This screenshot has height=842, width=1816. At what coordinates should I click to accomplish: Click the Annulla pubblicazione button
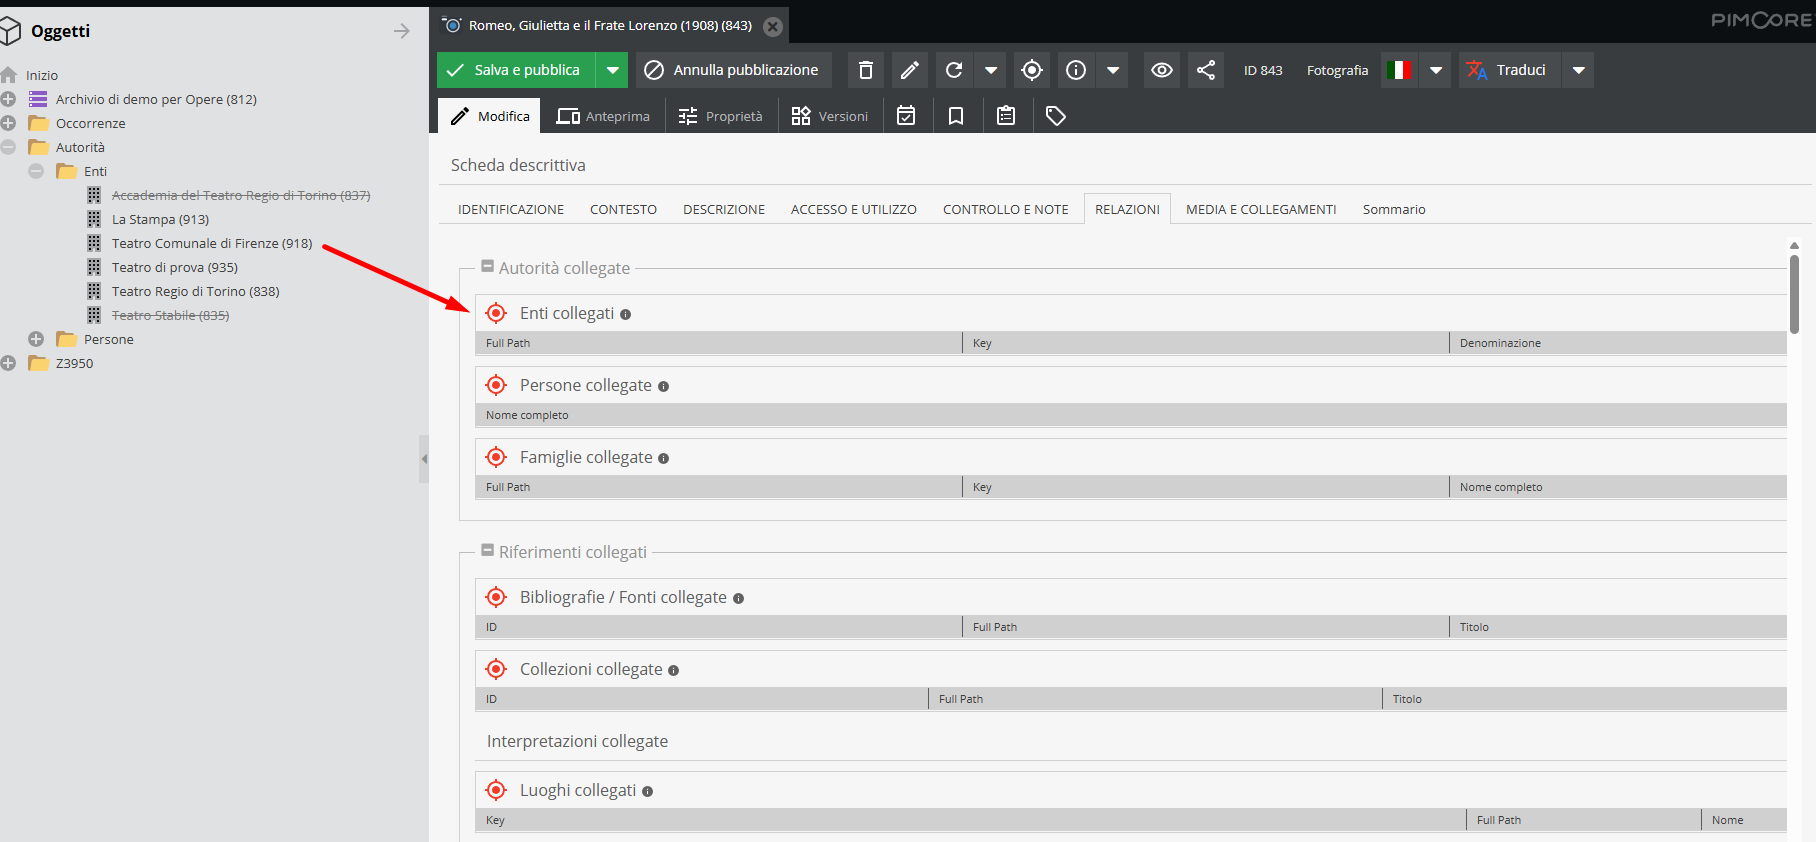734,70
